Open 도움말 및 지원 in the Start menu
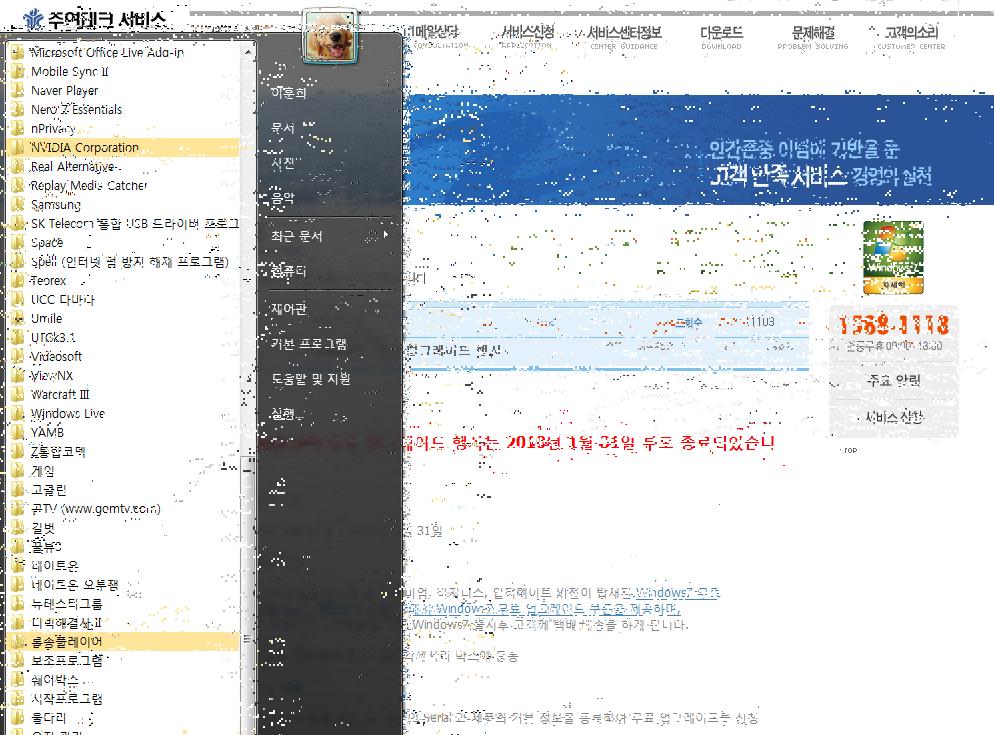This screenshot has width=994, height=735. 311,379
